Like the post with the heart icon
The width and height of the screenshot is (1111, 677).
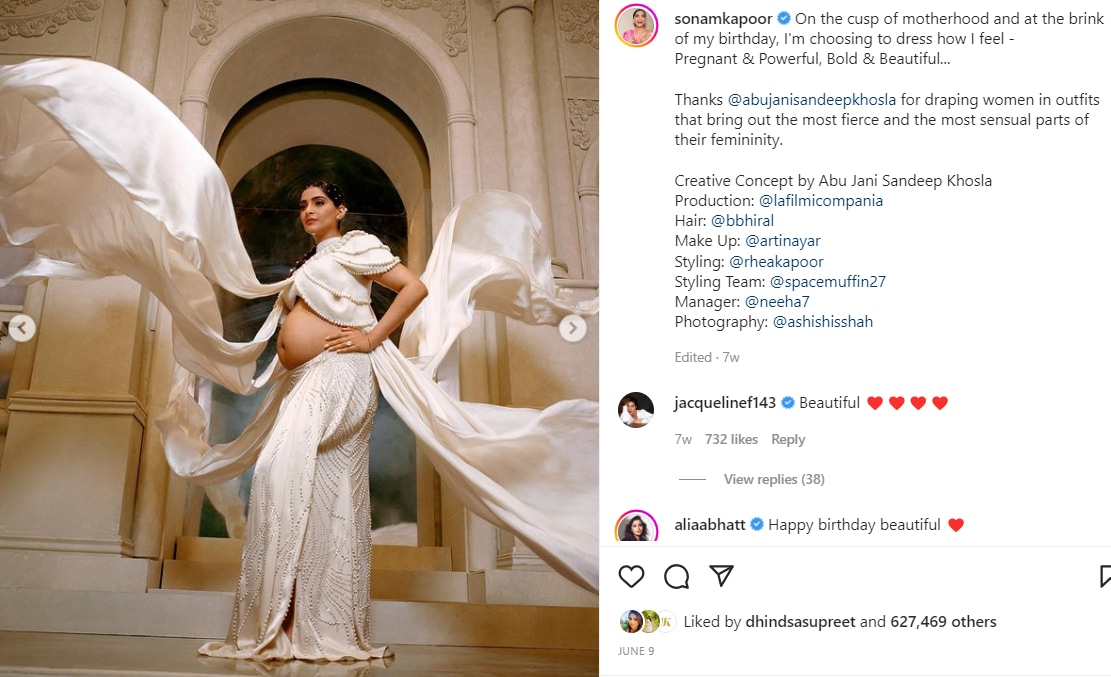click(x=631, y=576)
